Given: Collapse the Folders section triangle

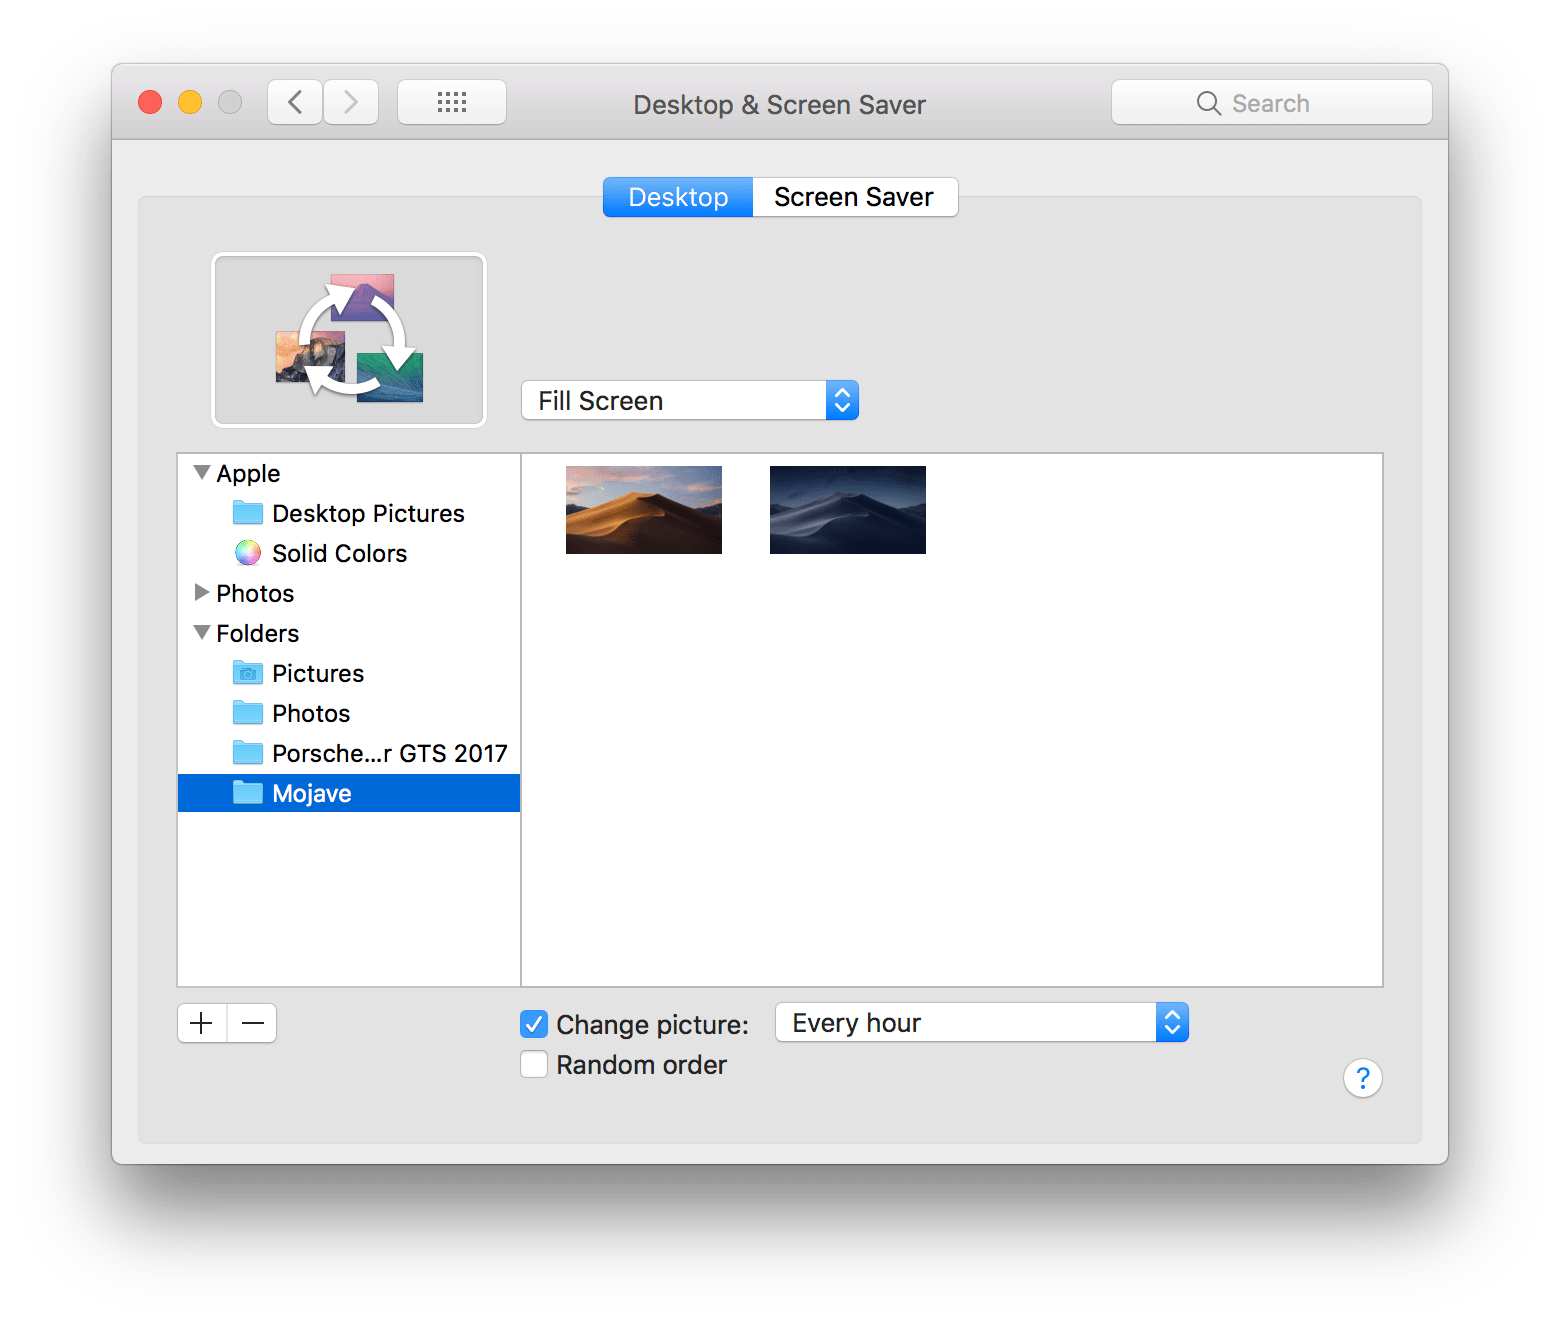Looking at the screenshot, I should pyautogui.click(x=202, y=632).
